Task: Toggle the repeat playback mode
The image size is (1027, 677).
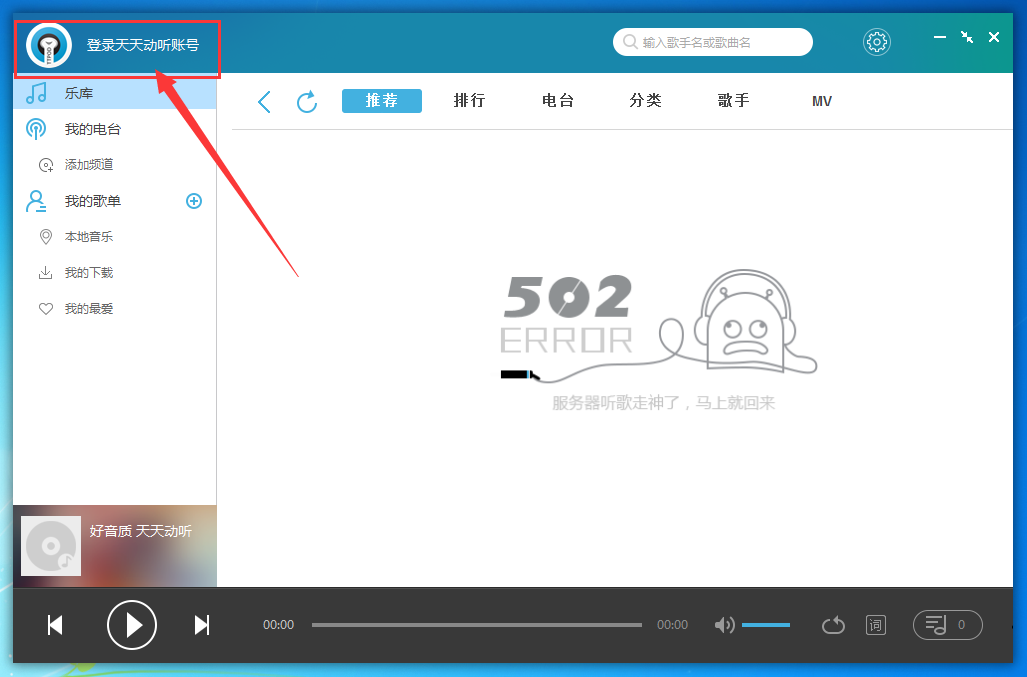Action: pyautogui.click(x=833, y=624)
